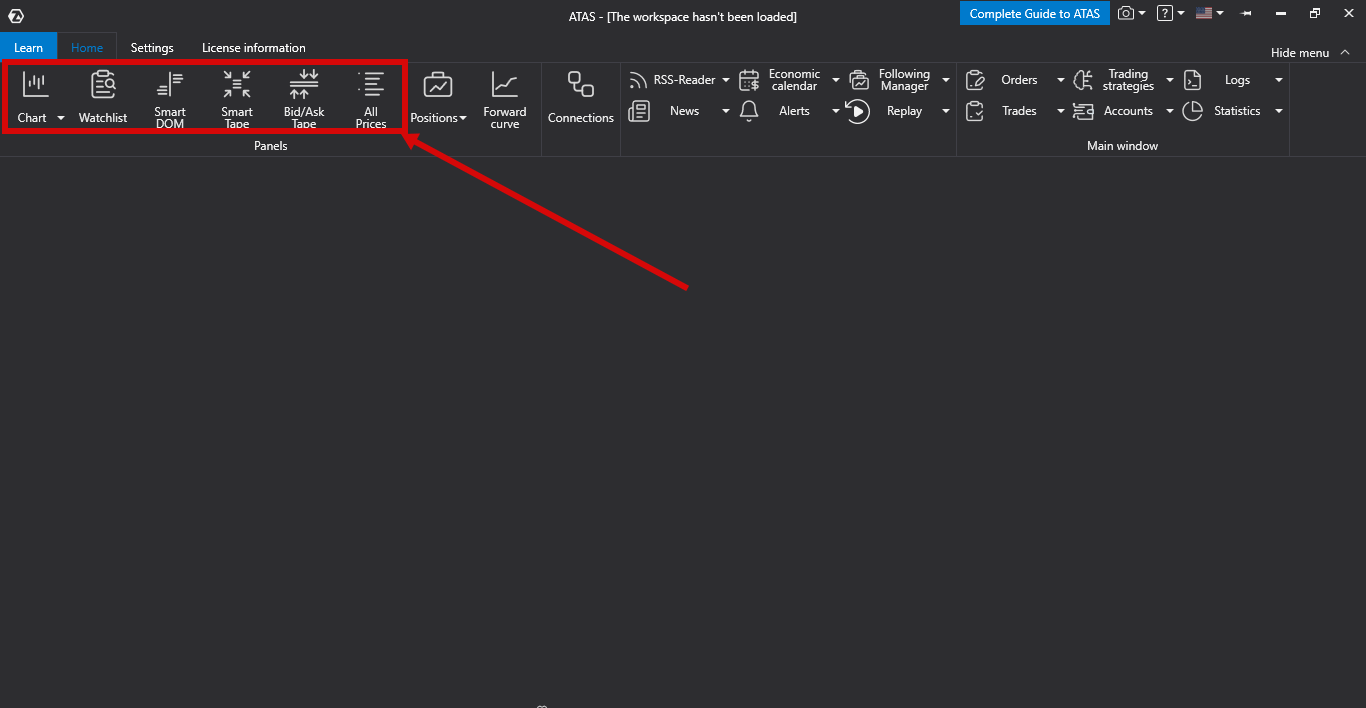
Task: Expand the help dropdown arrow
Action: pos(1181,14)
